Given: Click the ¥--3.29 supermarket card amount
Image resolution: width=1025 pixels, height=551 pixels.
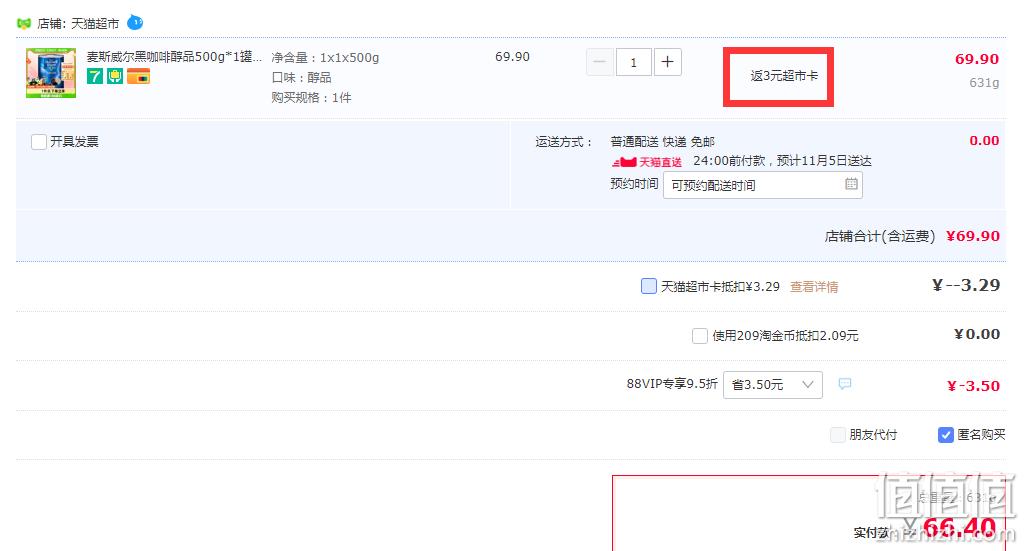Looking at the screenshot, I should [x=966, y=286].
